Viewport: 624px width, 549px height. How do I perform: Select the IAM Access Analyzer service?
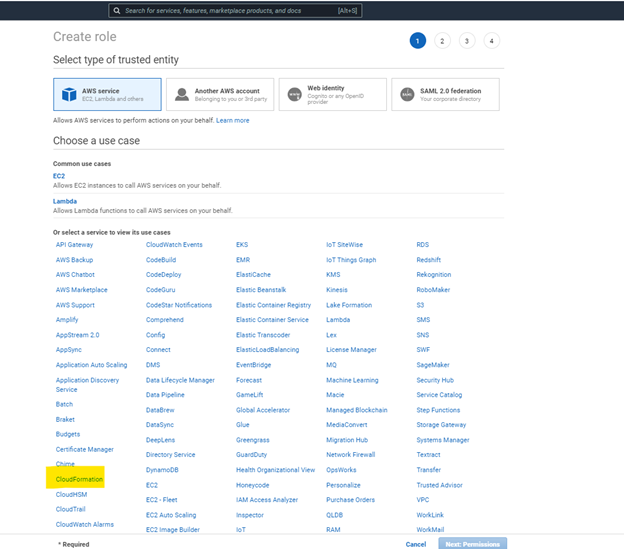pyautogui.click(x=267, y=500)
